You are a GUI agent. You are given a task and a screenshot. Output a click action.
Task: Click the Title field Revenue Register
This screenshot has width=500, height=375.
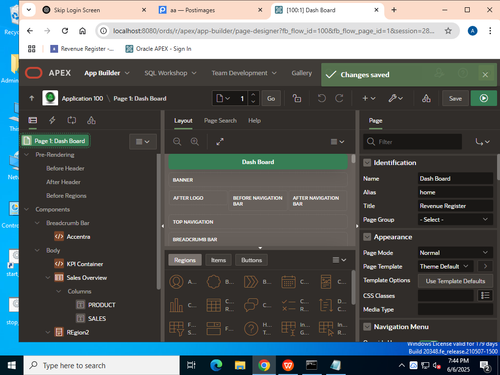[x=455, y=206]
